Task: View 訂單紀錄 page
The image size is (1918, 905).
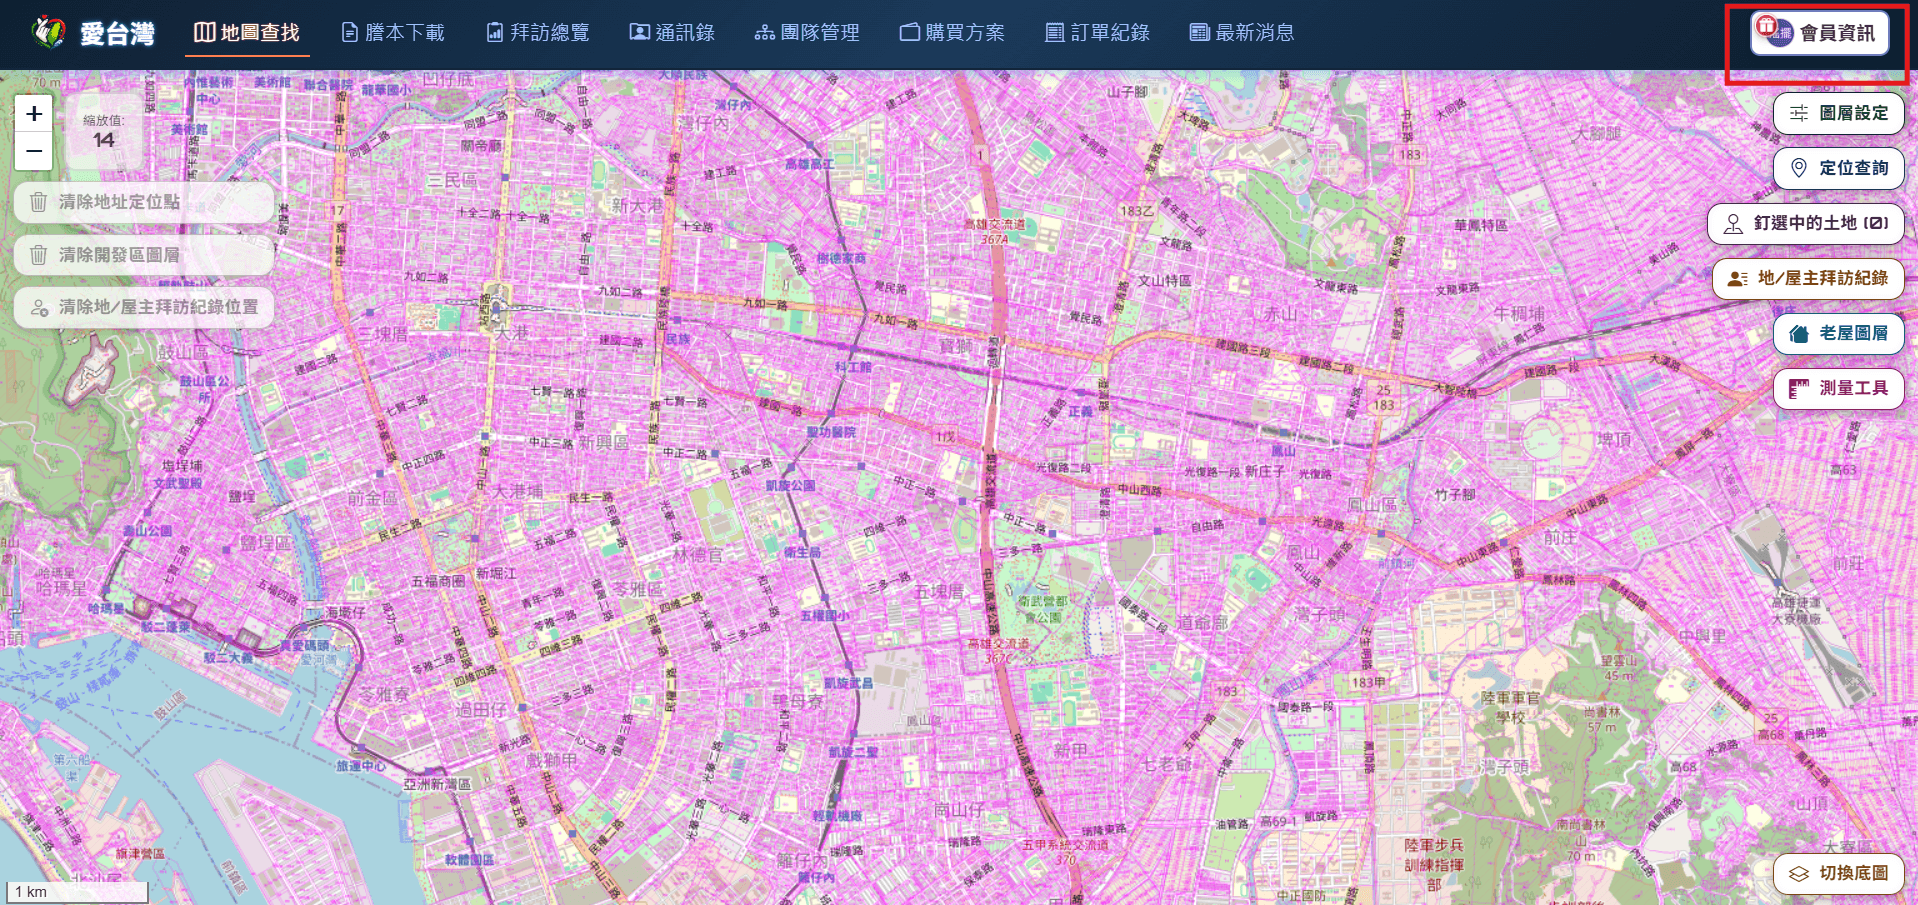Action: 1097,33
